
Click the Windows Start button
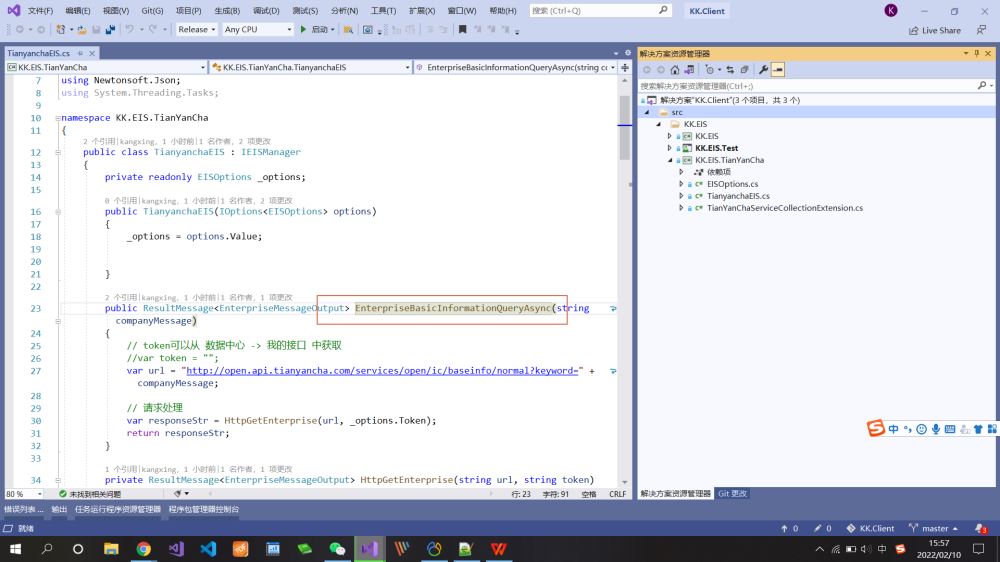coord(15,549)
